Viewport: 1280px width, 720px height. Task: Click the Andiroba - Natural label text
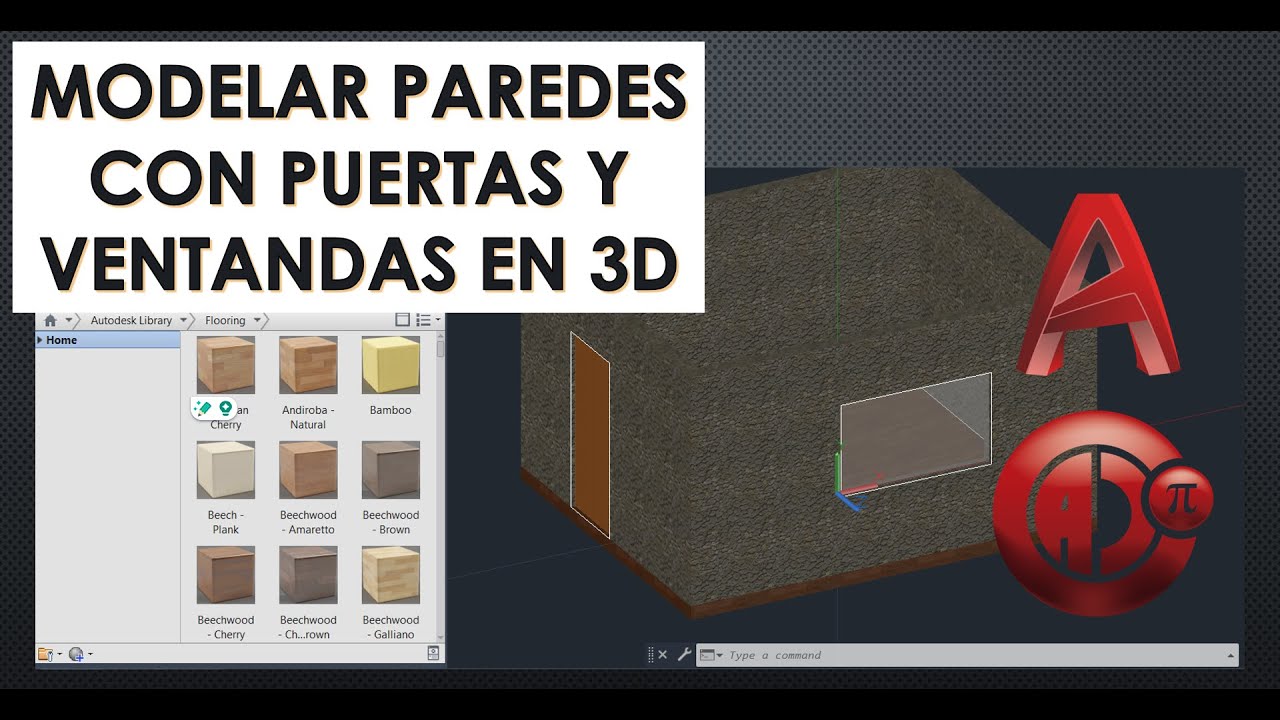(308, 417)
